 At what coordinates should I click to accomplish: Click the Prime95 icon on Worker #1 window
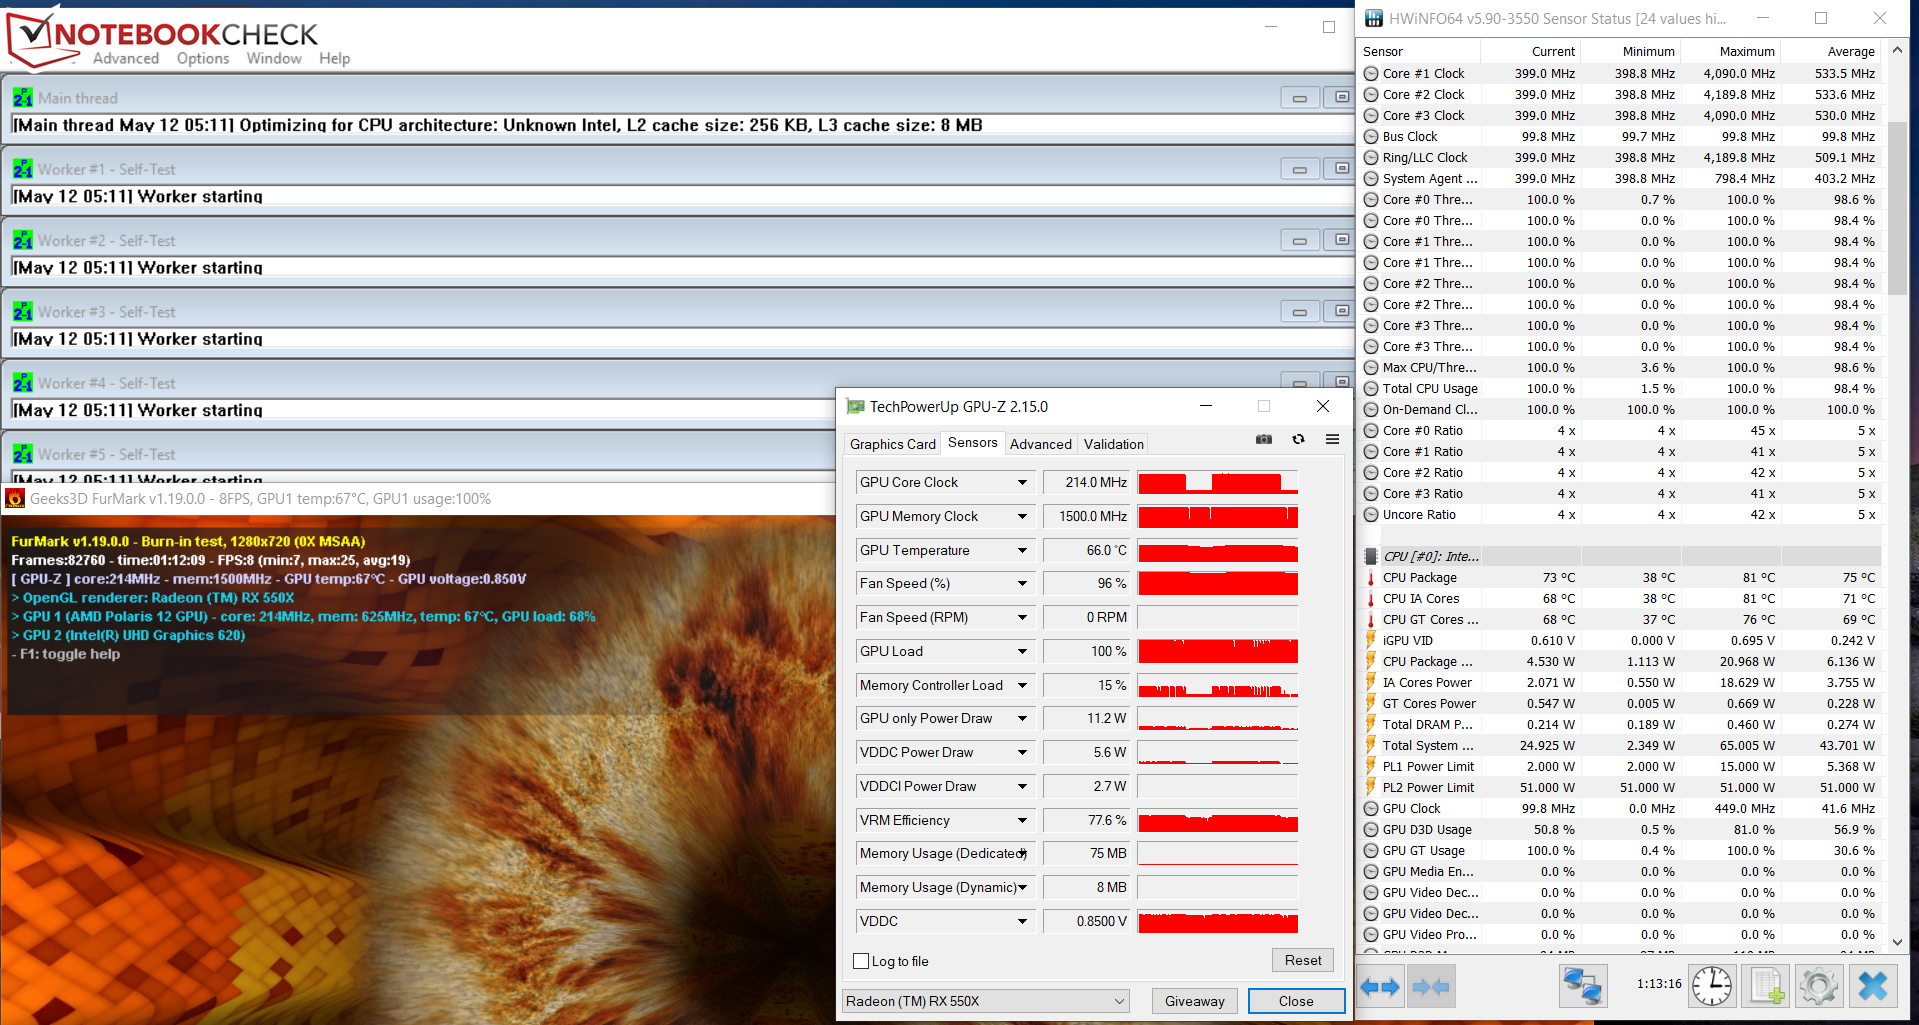pyautogui.click(x=23, y=169)
